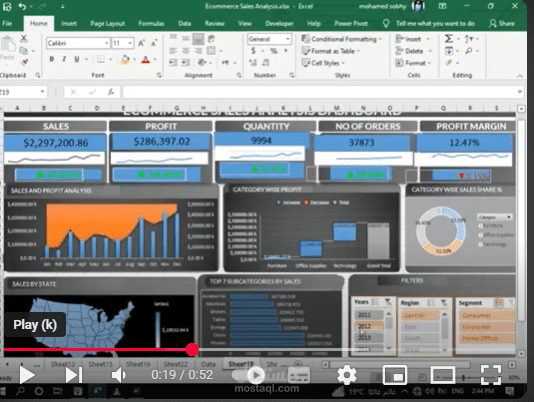Screen dimensions: 534x402
Task: Toggle Corporate in Segment slicer
Action: coord(487,327)
